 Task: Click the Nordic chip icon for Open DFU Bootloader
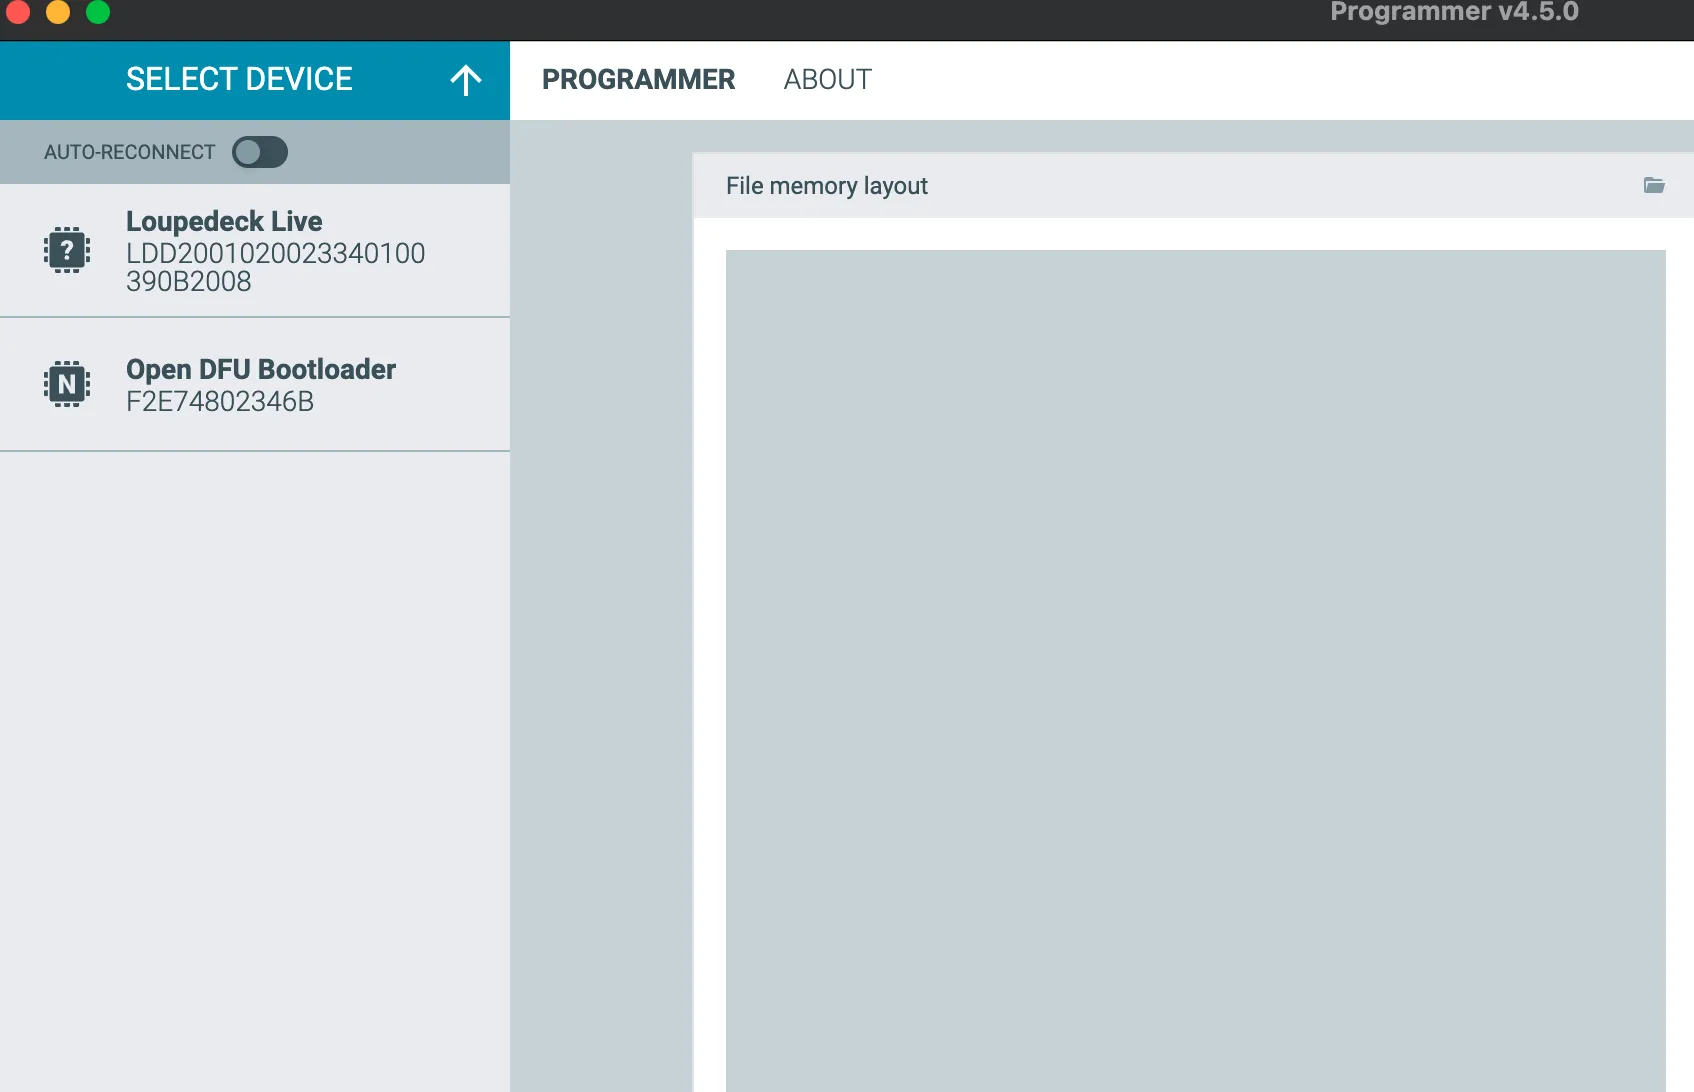pos(66,383)
